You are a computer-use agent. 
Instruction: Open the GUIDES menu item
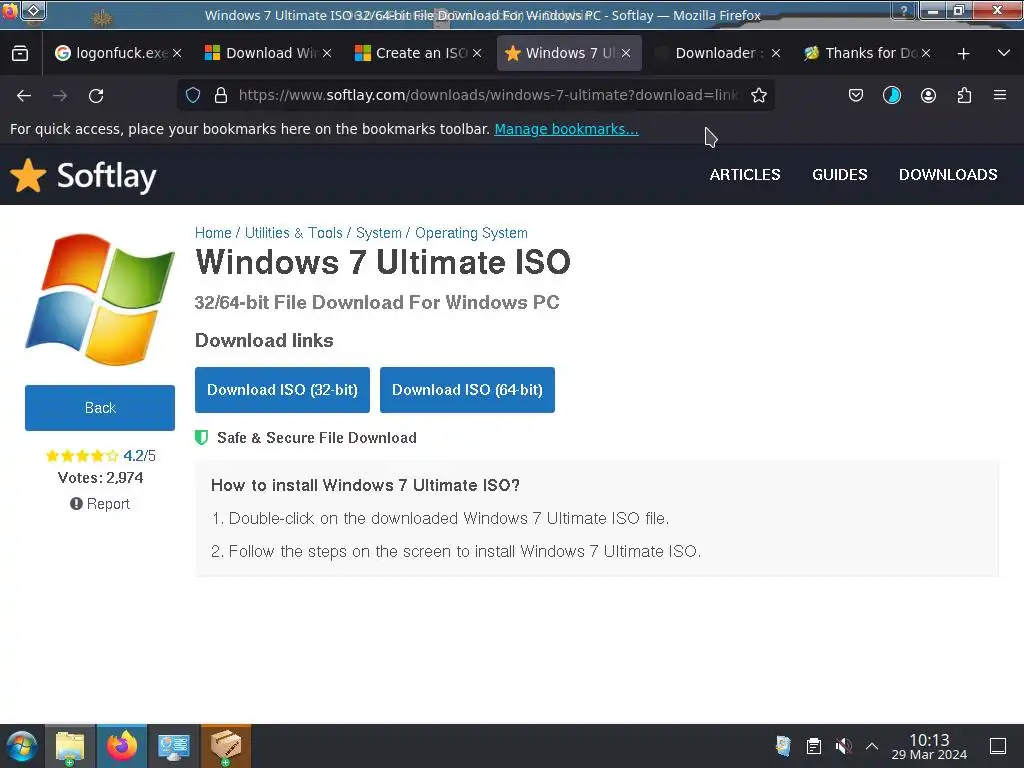[839, 174]
